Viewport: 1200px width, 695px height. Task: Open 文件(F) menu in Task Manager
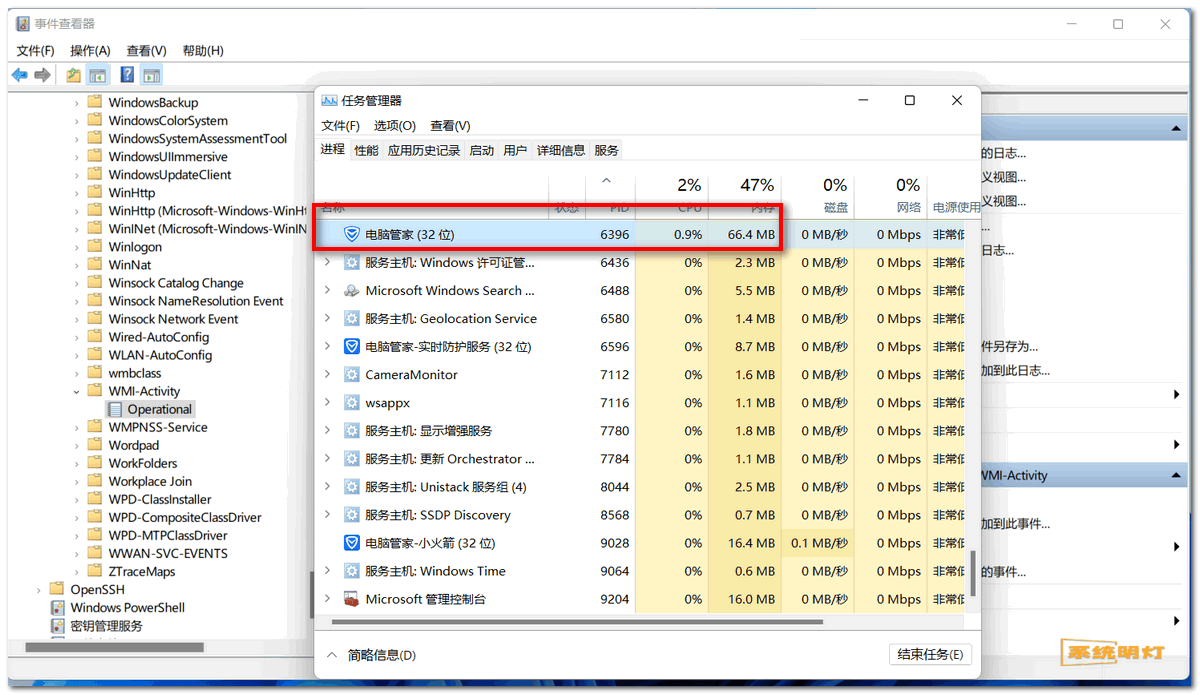(x=341, y=125)
